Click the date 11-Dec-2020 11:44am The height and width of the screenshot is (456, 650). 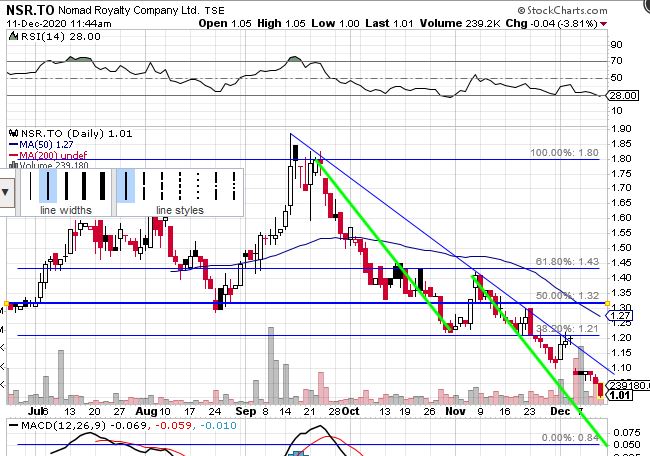(59, 24)
